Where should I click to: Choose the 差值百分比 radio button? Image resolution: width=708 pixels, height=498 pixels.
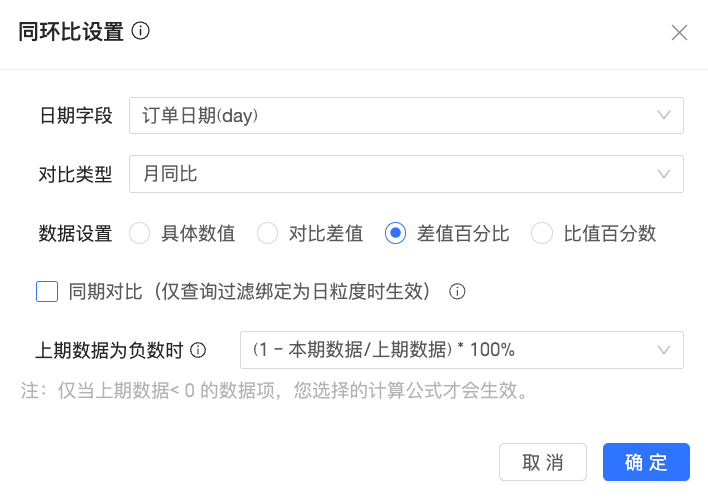click(395, 233)
